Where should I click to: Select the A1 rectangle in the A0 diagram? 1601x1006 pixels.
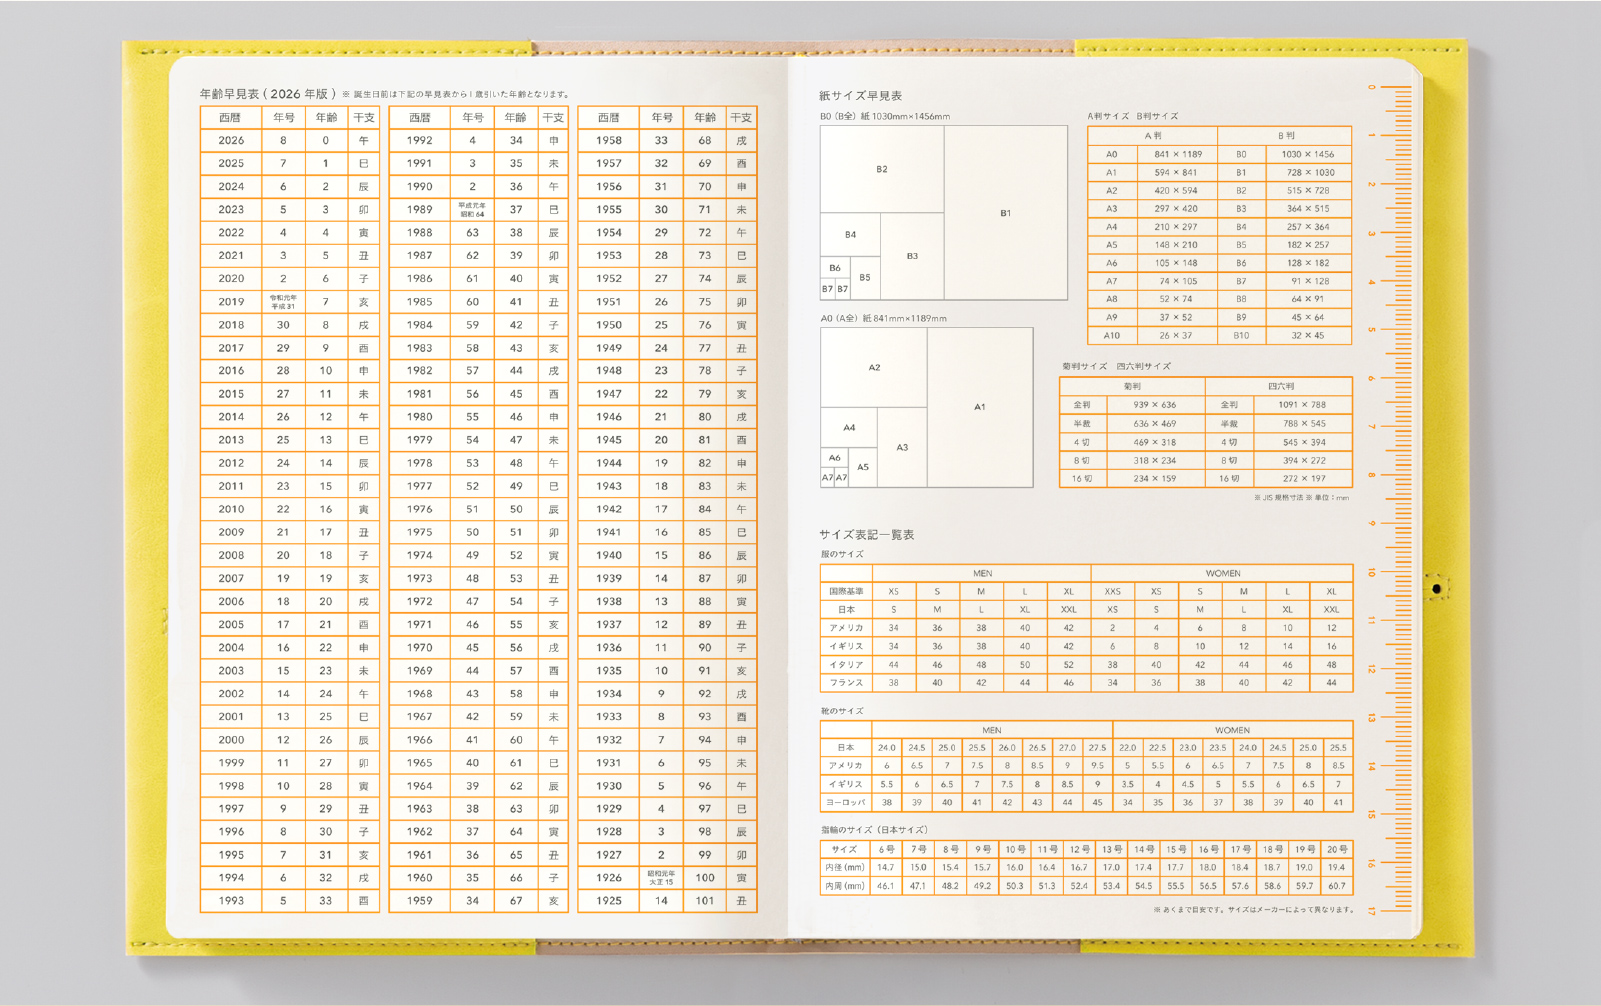click(x=979, y=407)
